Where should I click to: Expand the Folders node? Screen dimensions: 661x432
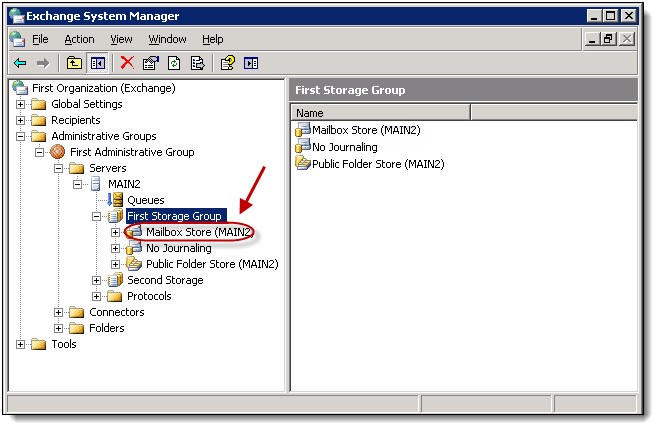click(x=58, y=328)
